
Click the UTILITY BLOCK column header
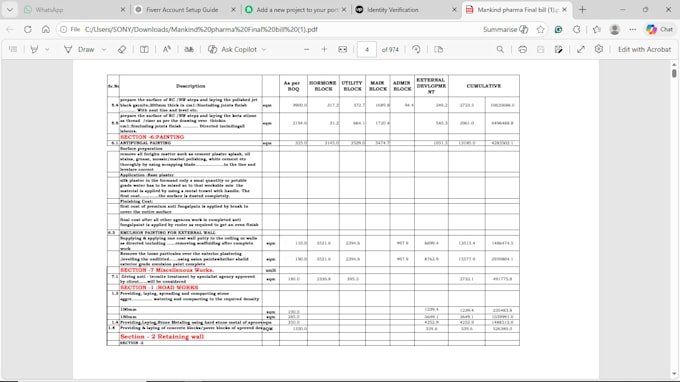[x=352, y=86]
